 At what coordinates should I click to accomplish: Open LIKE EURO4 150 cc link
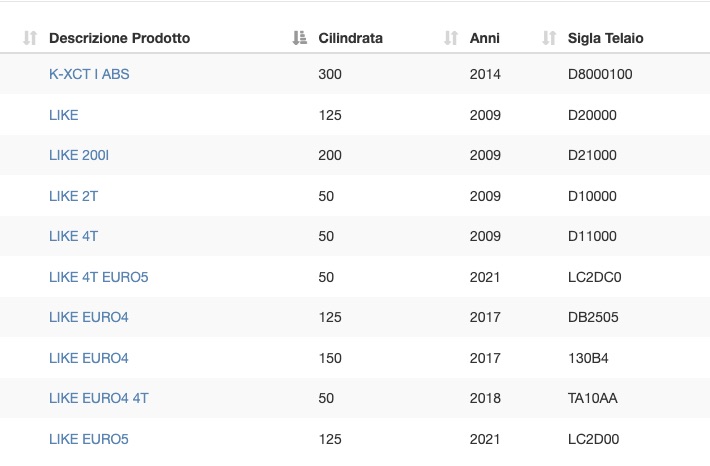[x=89, y=358]
